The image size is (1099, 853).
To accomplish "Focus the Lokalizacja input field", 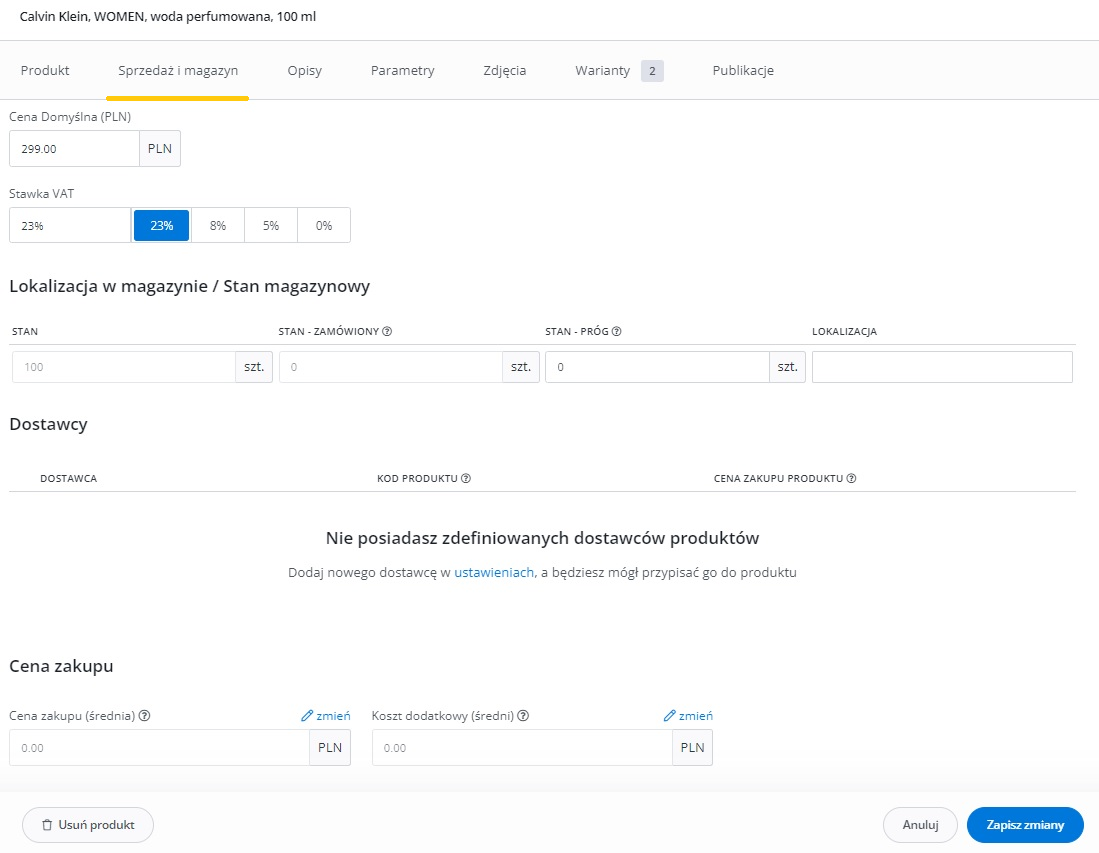I will coord(941,367).
